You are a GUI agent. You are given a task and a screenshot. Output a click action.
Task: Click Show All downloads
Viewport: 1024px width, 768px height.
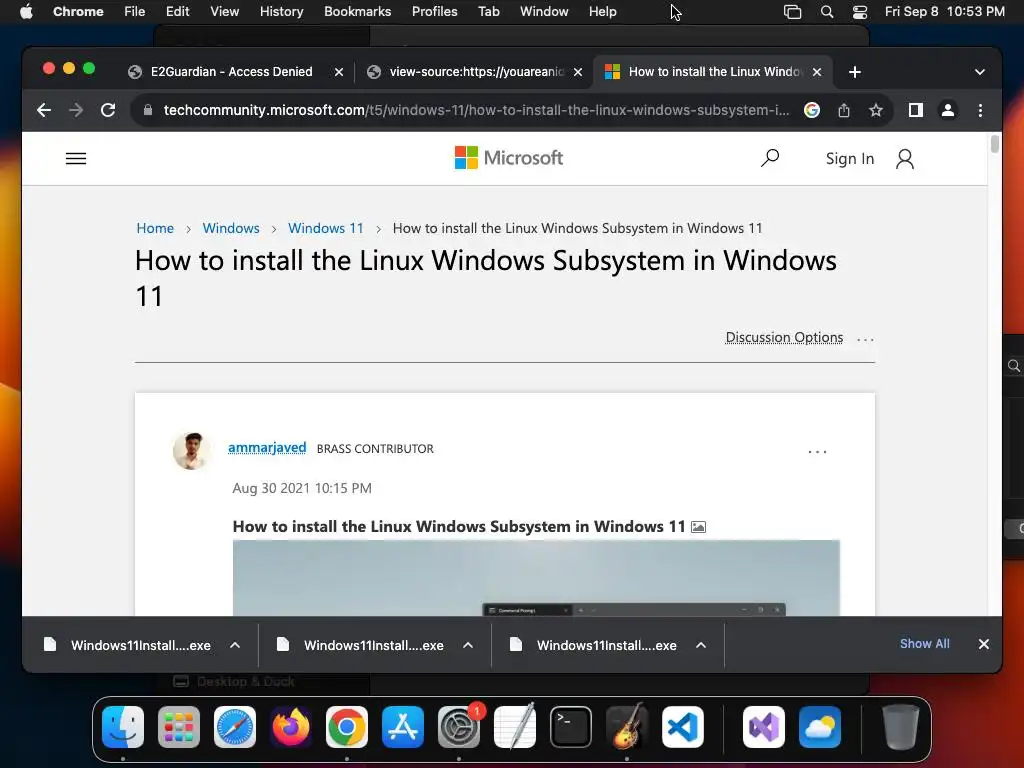coord(925,644)
